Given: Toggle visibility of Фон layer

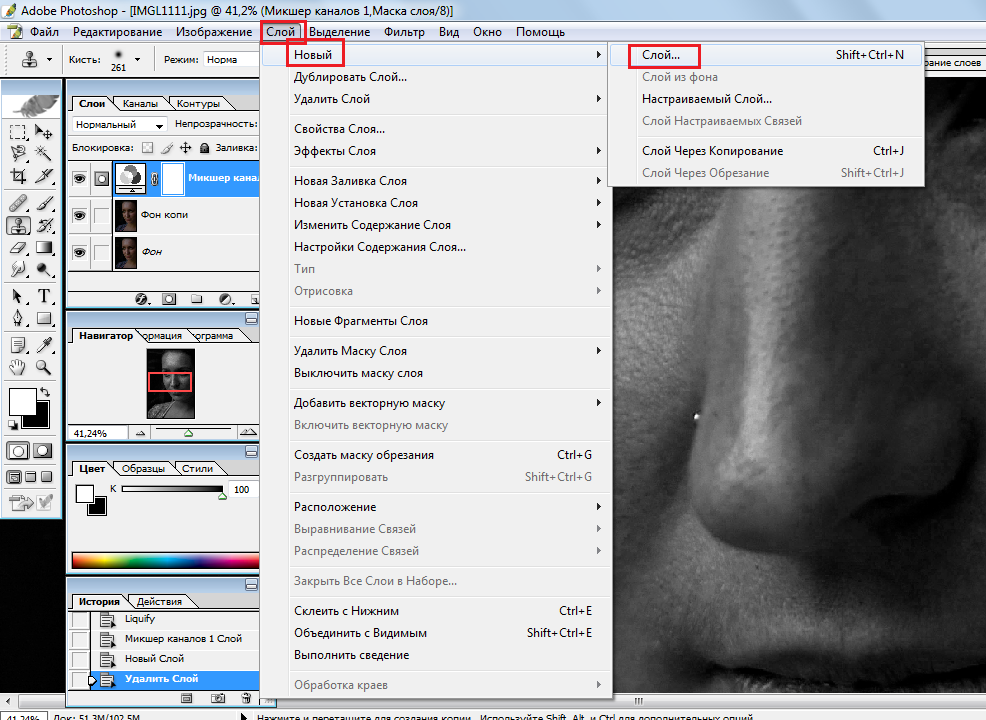Looking at the screenshot, I should click(79, 253).
